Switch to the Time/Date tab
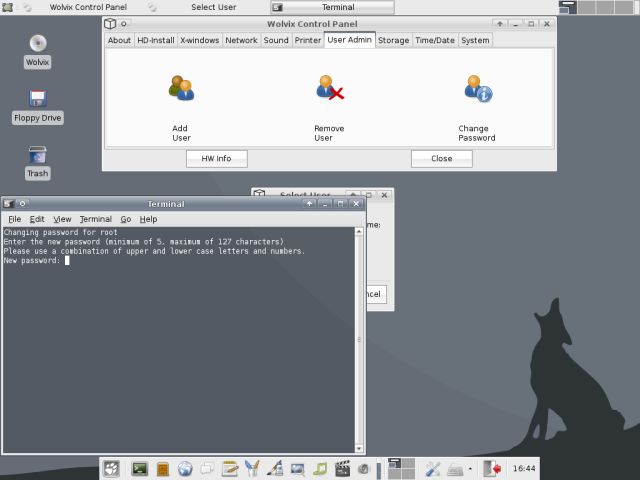 click(x=435, y=40)
